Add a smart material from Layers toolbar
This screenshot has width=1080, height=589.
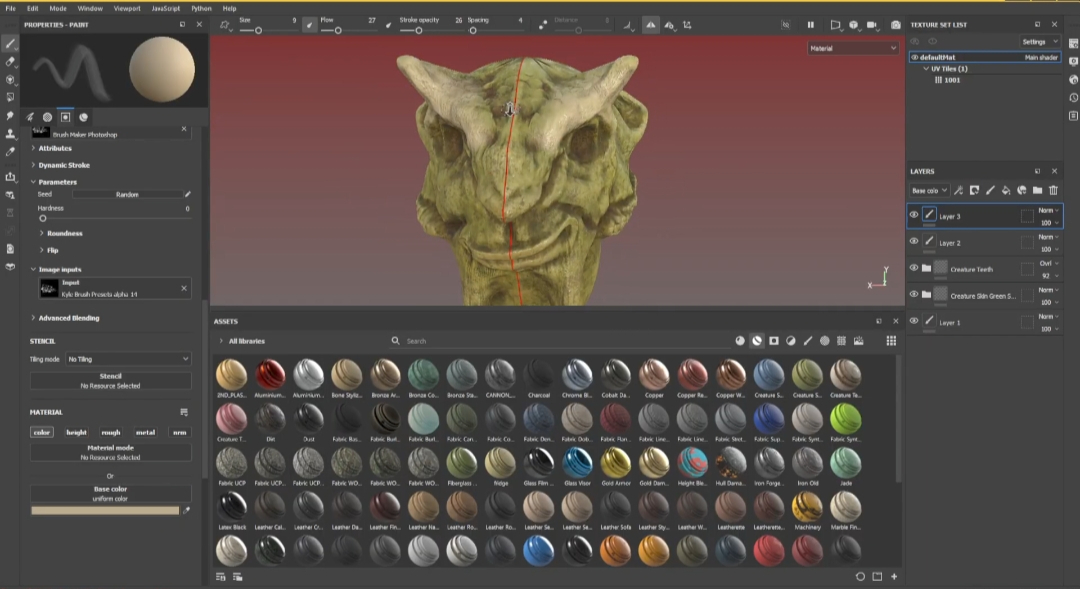[1021, 190]
